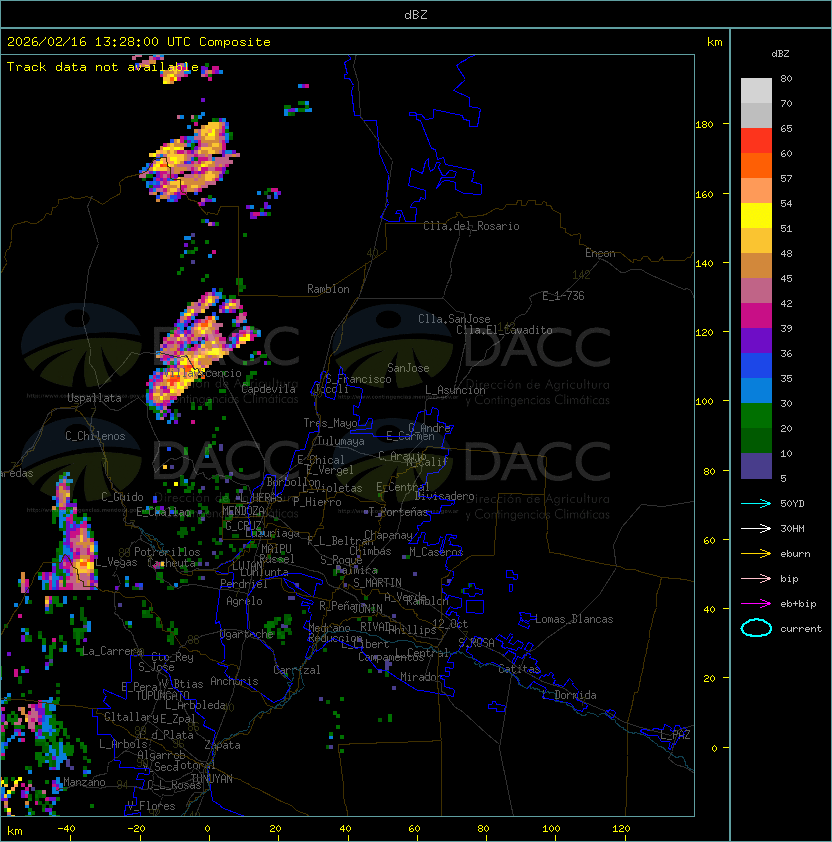Click the 'Tulumaya' map label
The height and width of the screenshot is (842, 832).
341,441
